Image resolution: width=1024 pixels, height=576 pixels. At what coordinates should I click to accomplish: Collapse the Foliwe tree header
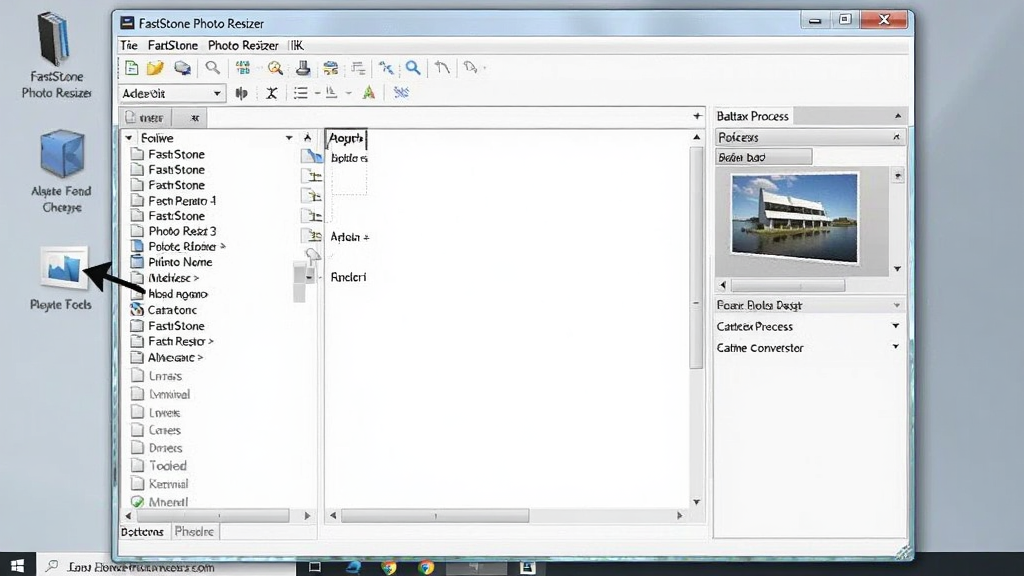pos(129,138)
